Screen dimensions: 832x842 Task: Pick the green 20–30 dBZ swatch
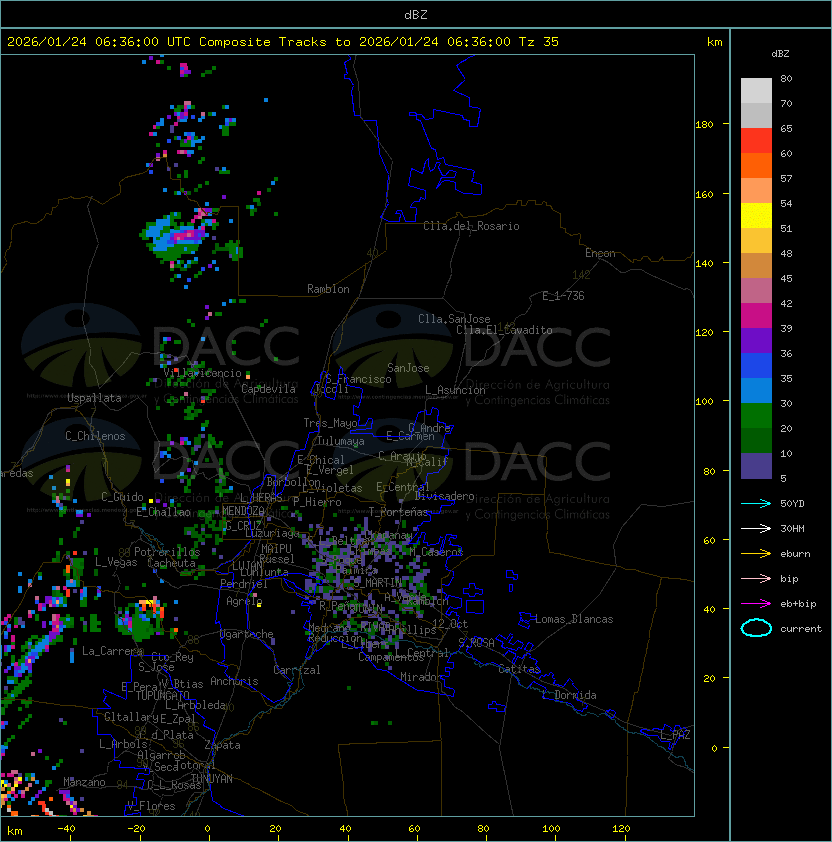(x=756, y=416)
